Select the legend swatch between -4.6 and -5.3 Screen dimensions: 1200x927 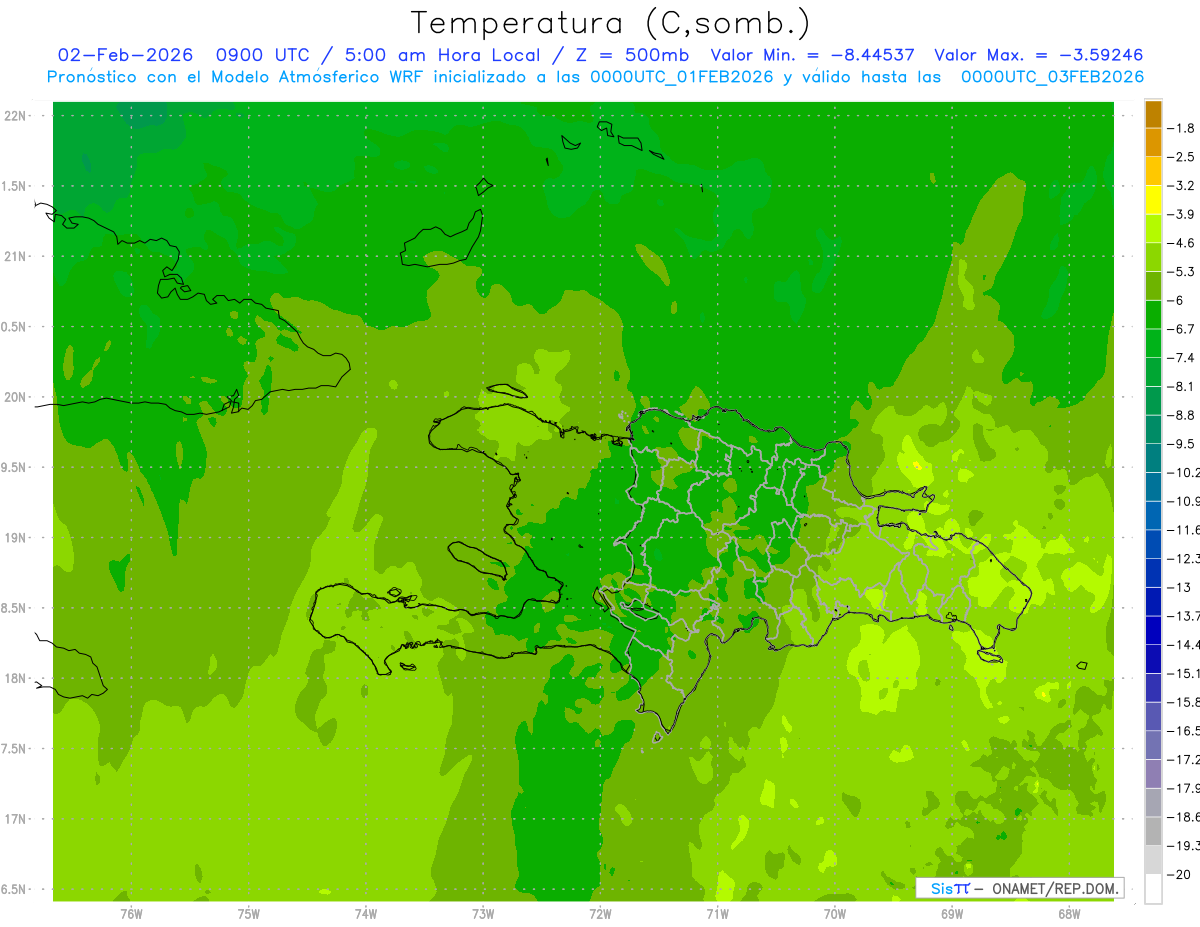pyautogui.click(x=1153, y=258)
